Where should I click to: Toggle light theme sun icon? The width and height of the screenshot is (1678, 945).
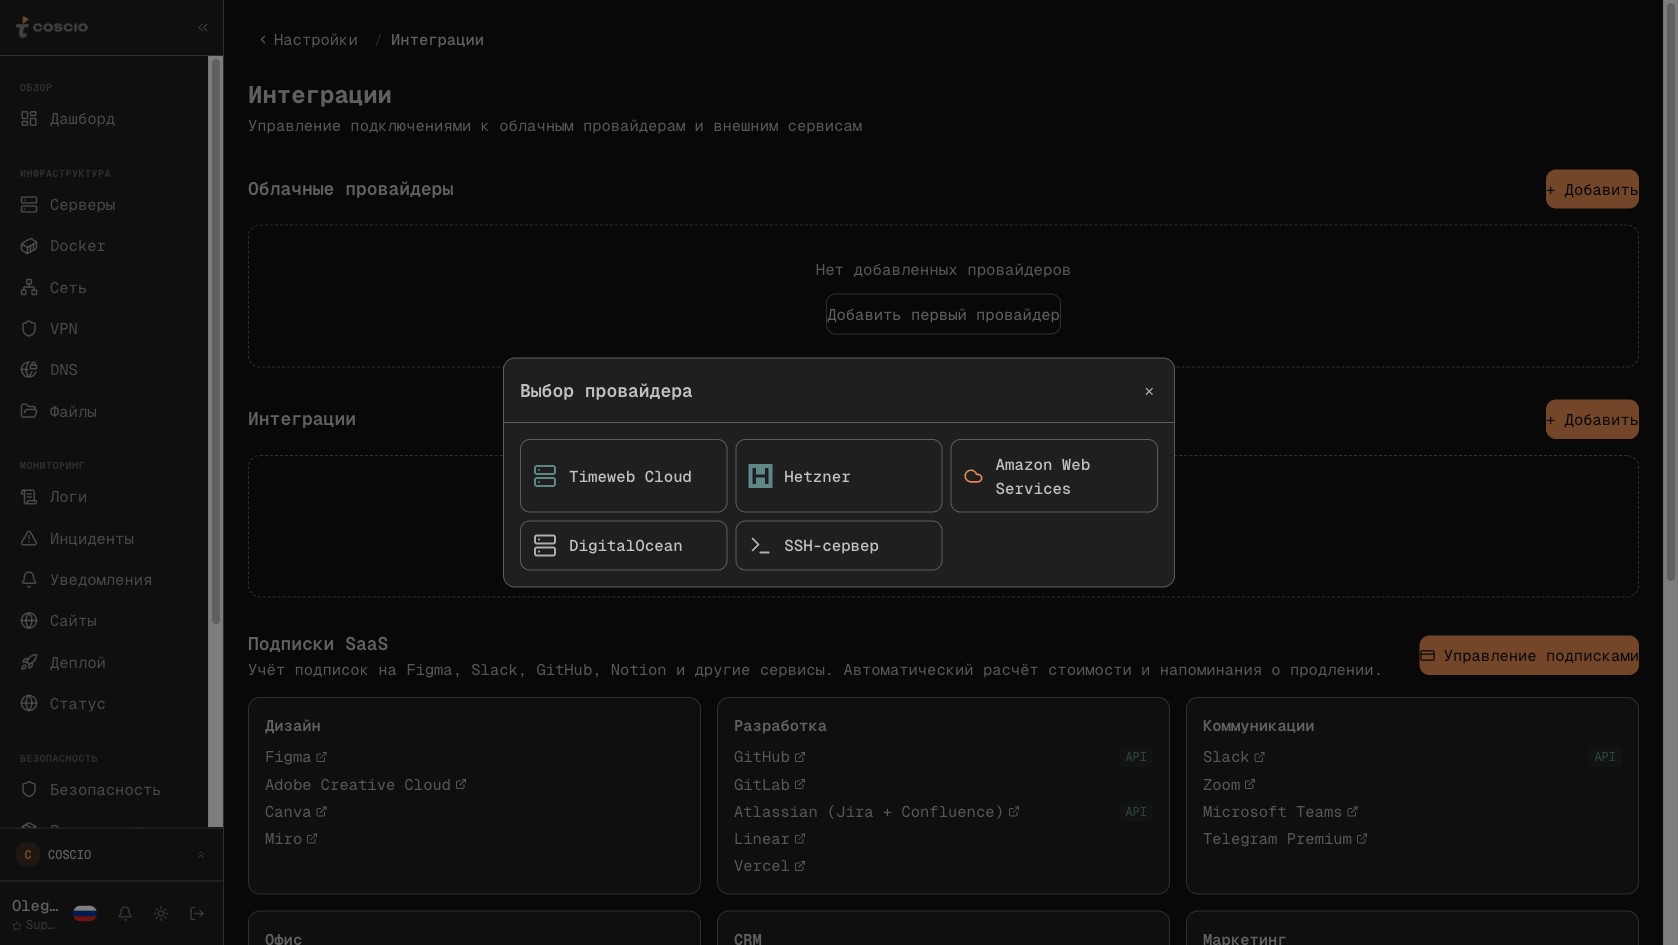click(x=161, y=913)
